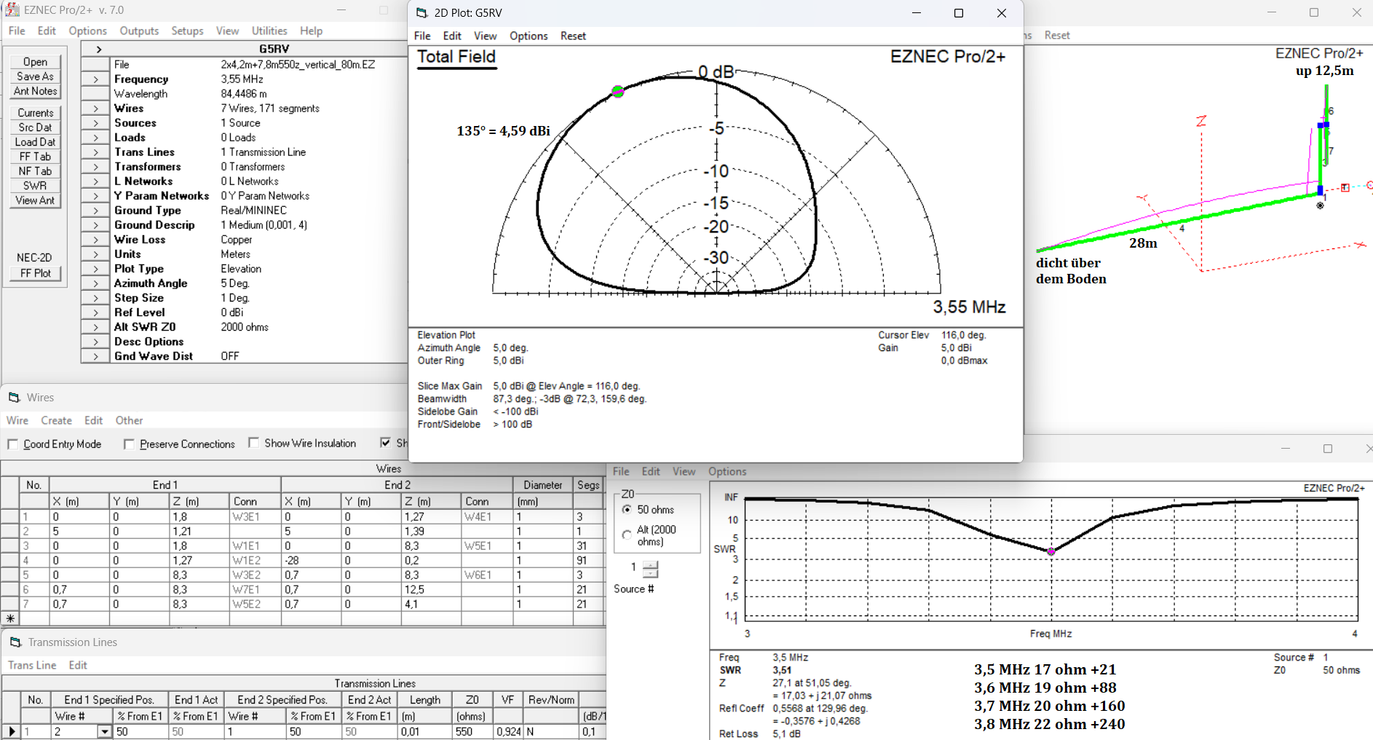
Task: Open the Wire # dropdown in Transmission Lines row
Action: coord(104,732)
